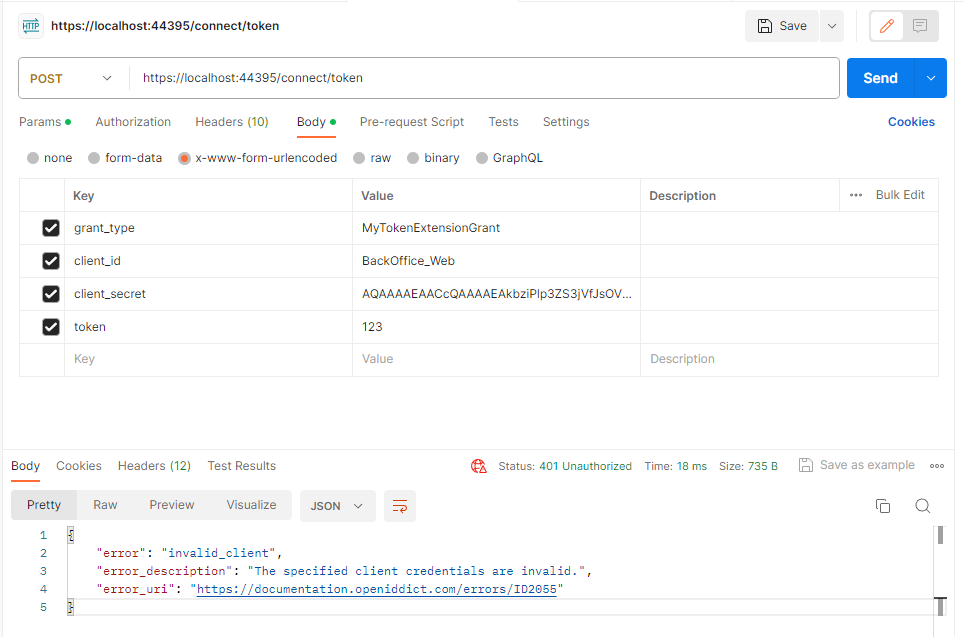Viewport: 964px width, 637px height.
Task: Click the search icon in response panel
Action: (923, 506)
